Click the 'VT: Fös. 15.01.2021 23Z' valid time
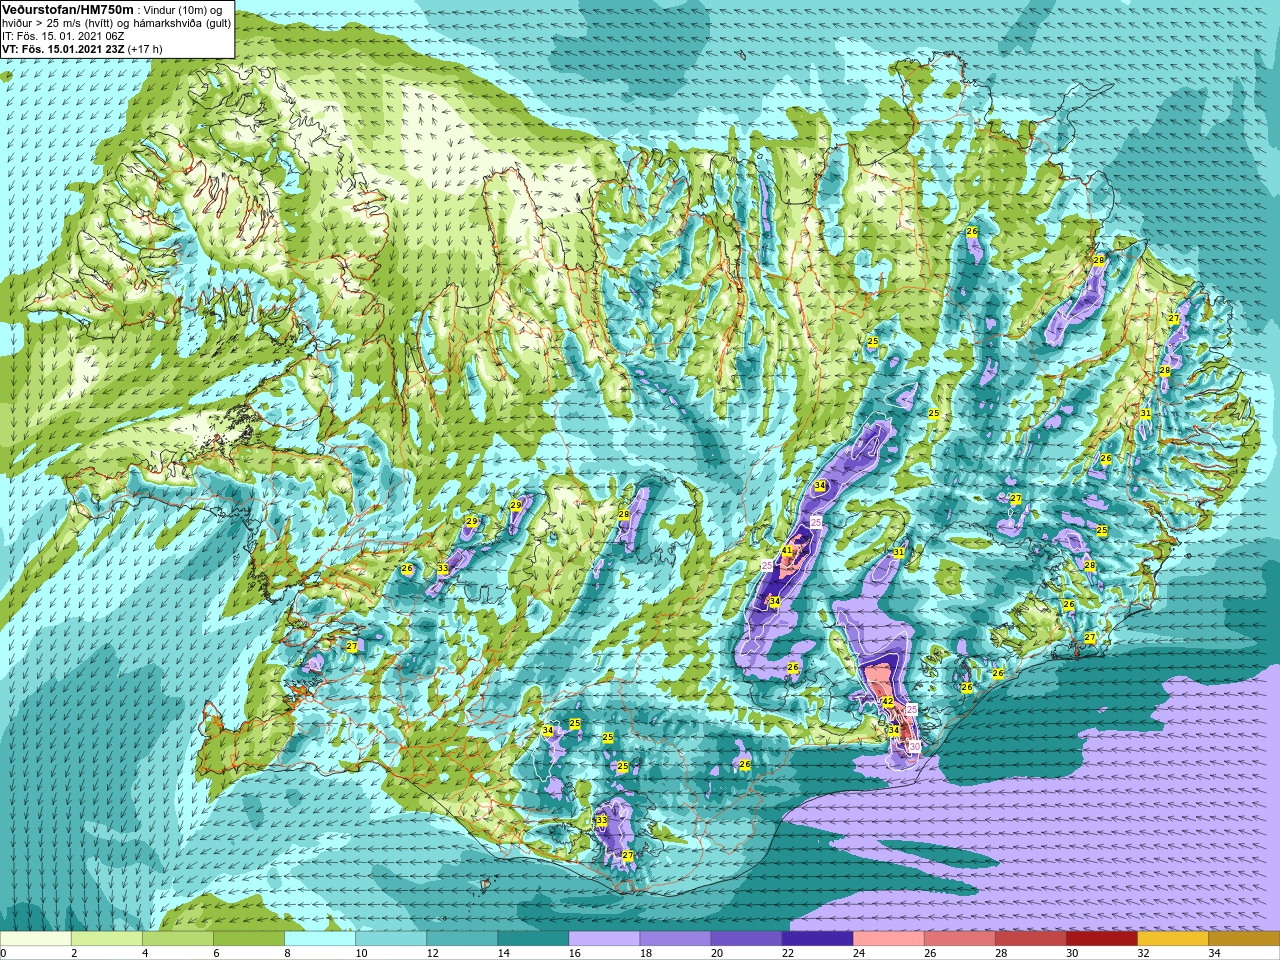This screenshot has height=960, width=1280. 63,49
